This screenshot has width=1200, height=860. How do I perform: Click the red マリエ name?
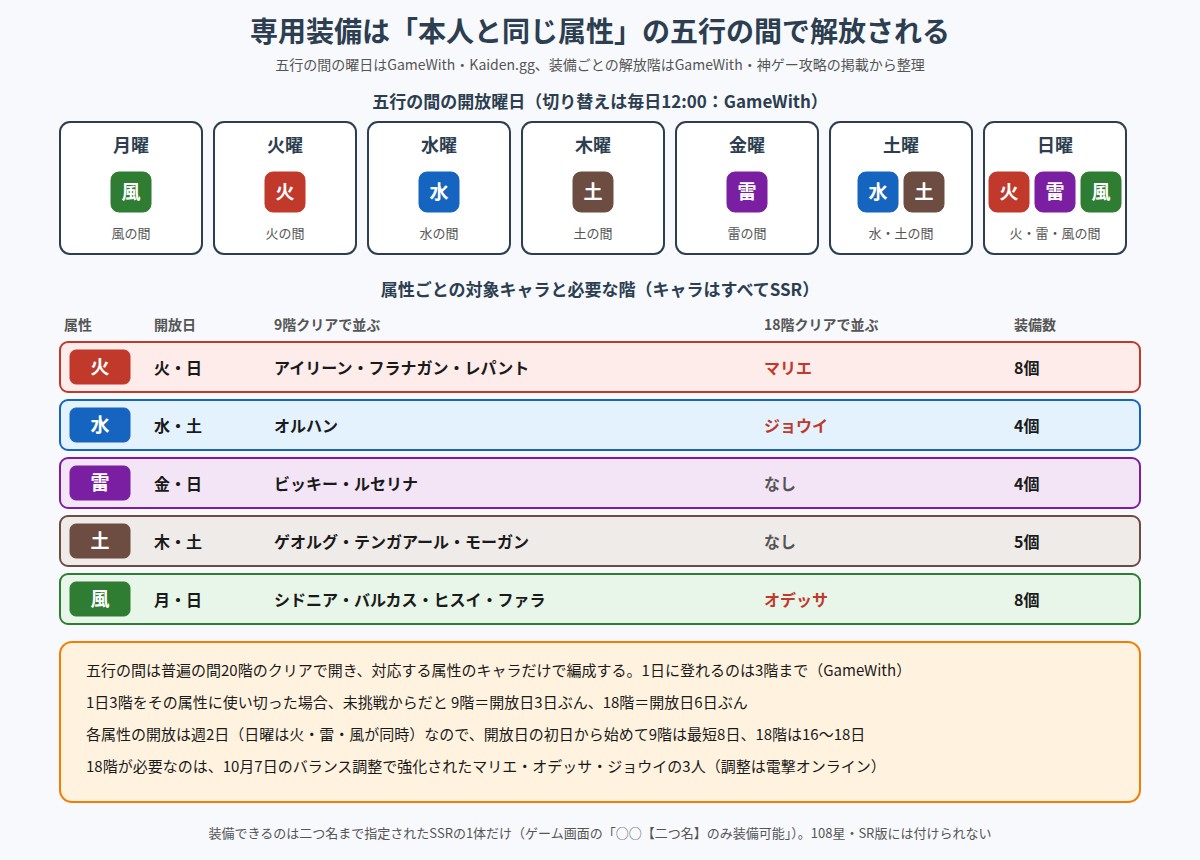pos(788,368)
